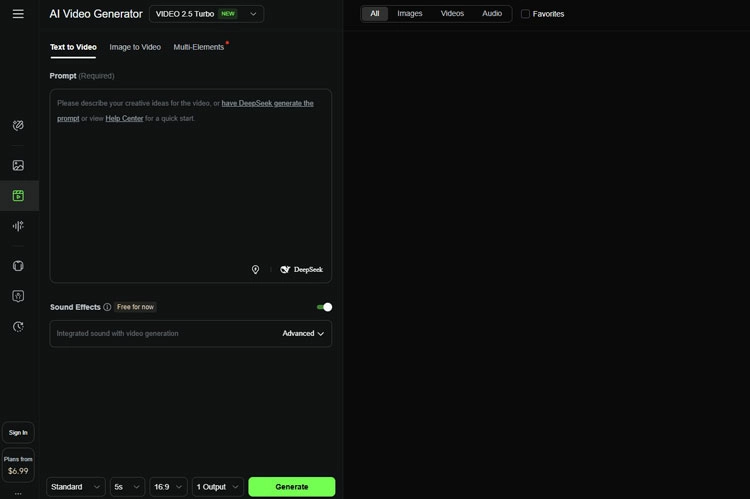Switch to the Image to Video tab
Screen dimensions: 750x499
point(135,47)
